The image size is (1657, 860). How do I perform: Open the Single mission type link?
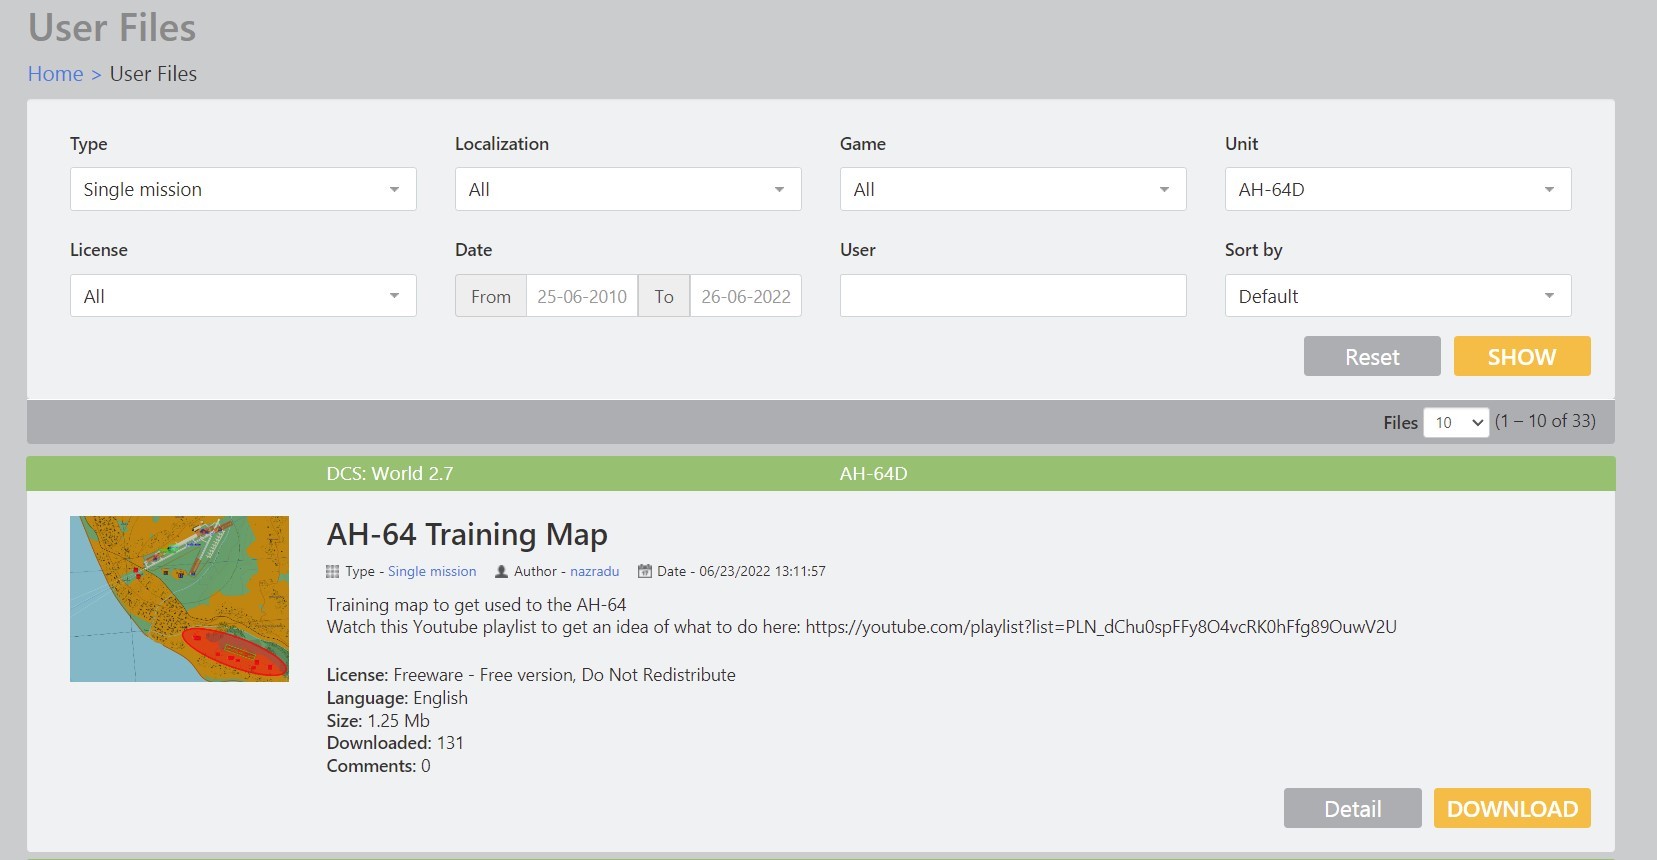432,571
